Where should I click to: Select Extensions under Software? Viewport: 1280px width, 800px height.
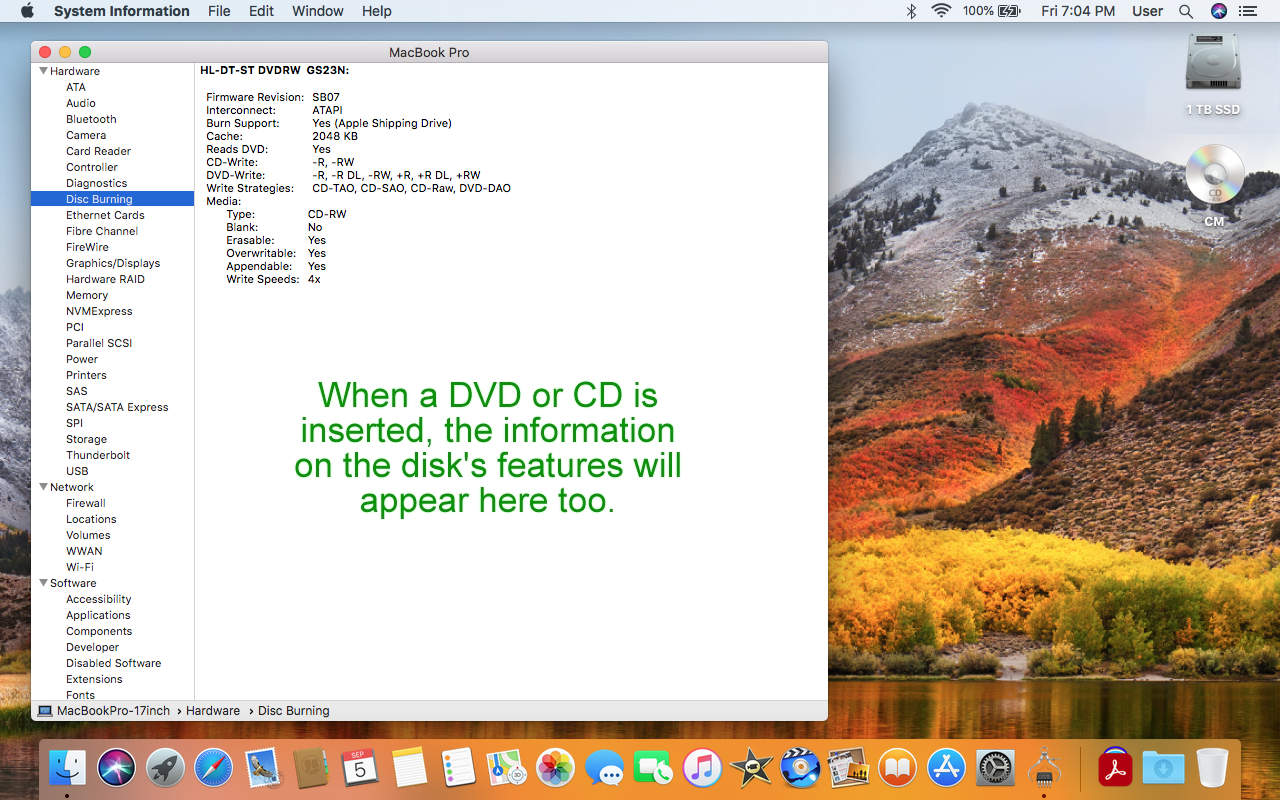pos(94,679)
